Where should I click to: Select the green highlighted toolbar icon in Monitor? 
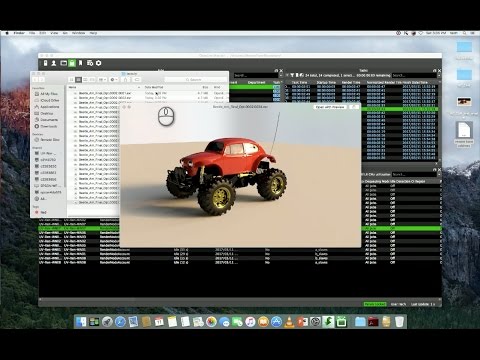click(x=72, y=63)
